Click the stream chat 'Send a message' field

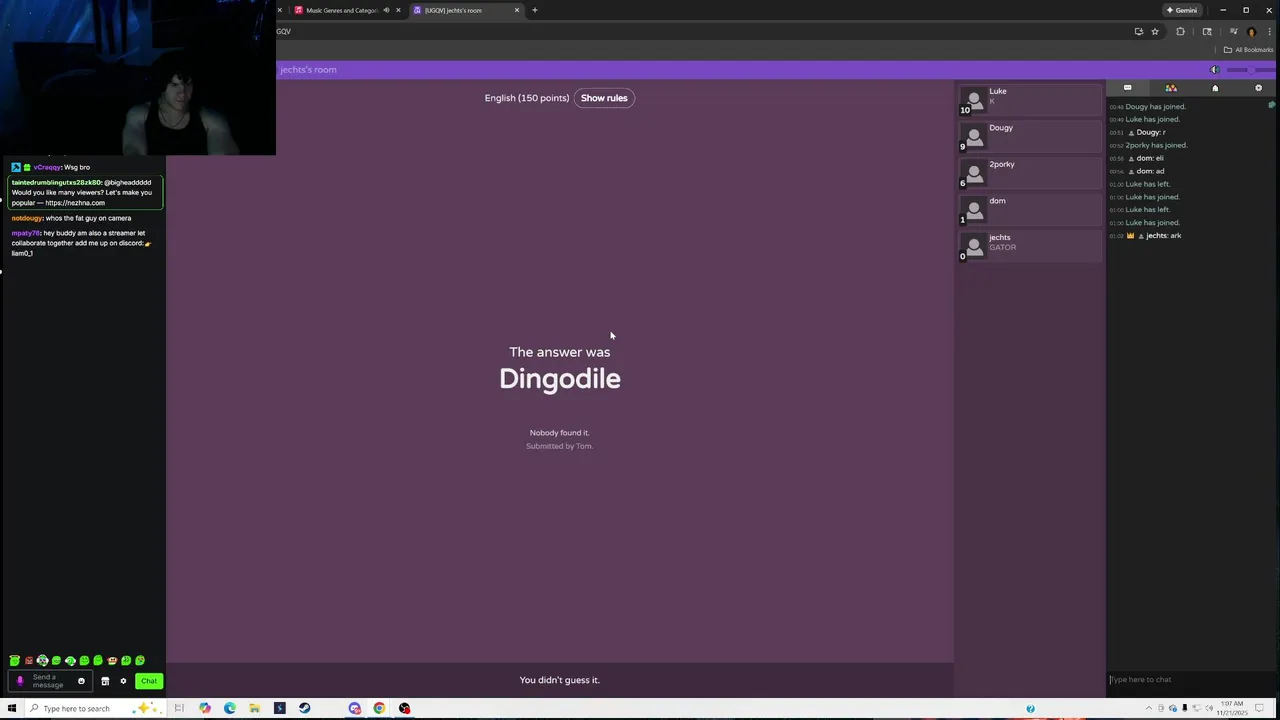(x=52, y=681)
